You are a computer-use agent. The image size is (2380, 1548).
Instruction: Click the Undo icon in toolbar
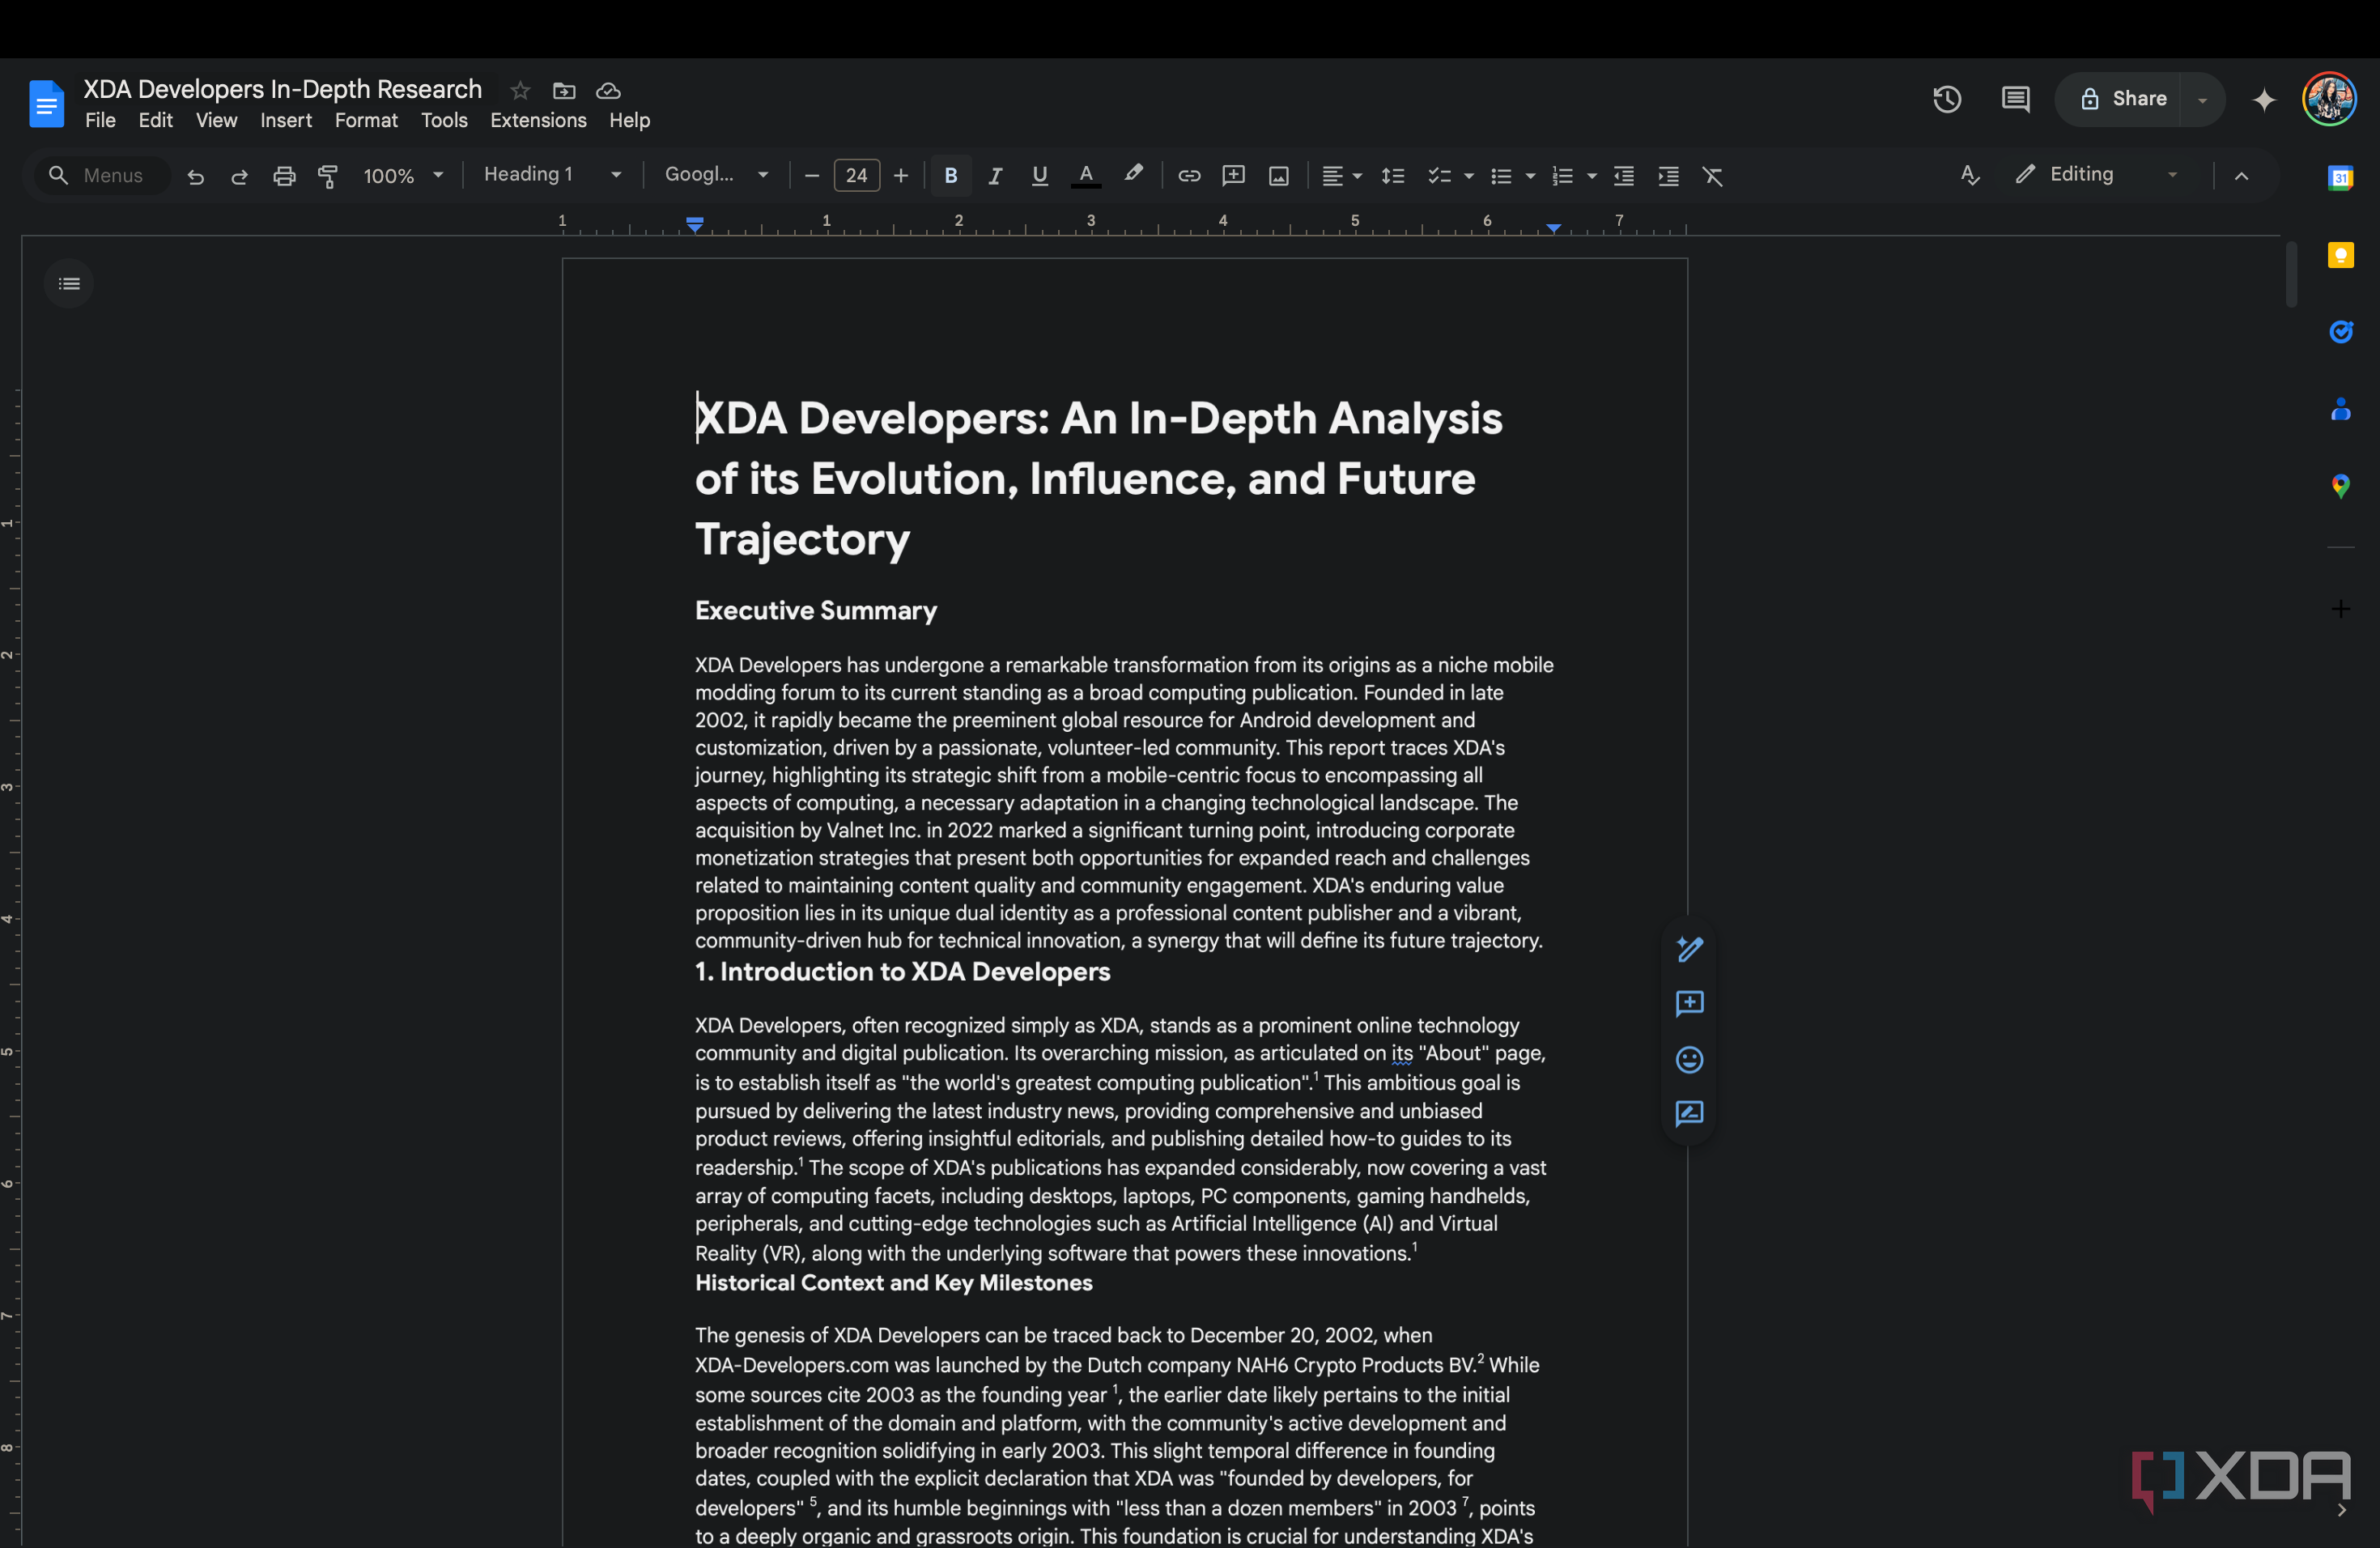[x=195, y=176]
